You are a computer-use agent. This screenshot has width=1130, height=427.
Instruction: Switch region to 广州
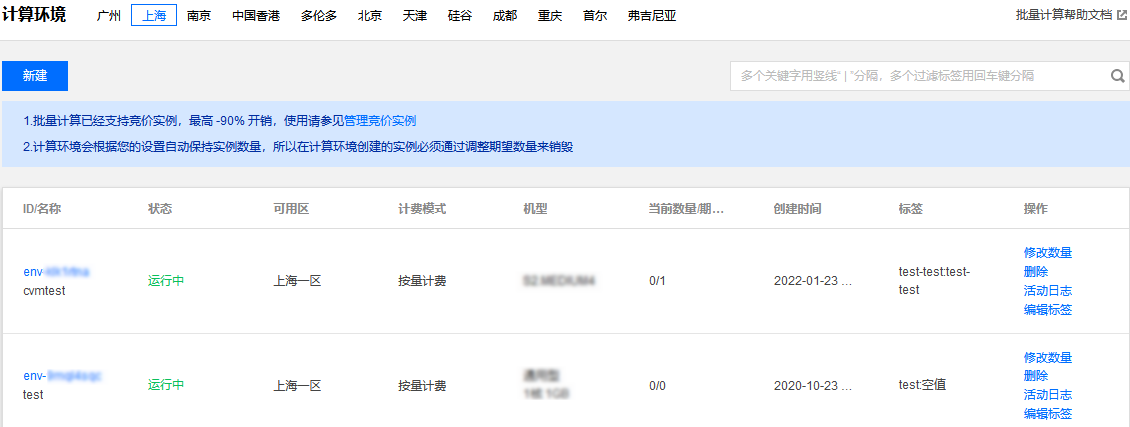pyautogui.click(x=109, y=15)
